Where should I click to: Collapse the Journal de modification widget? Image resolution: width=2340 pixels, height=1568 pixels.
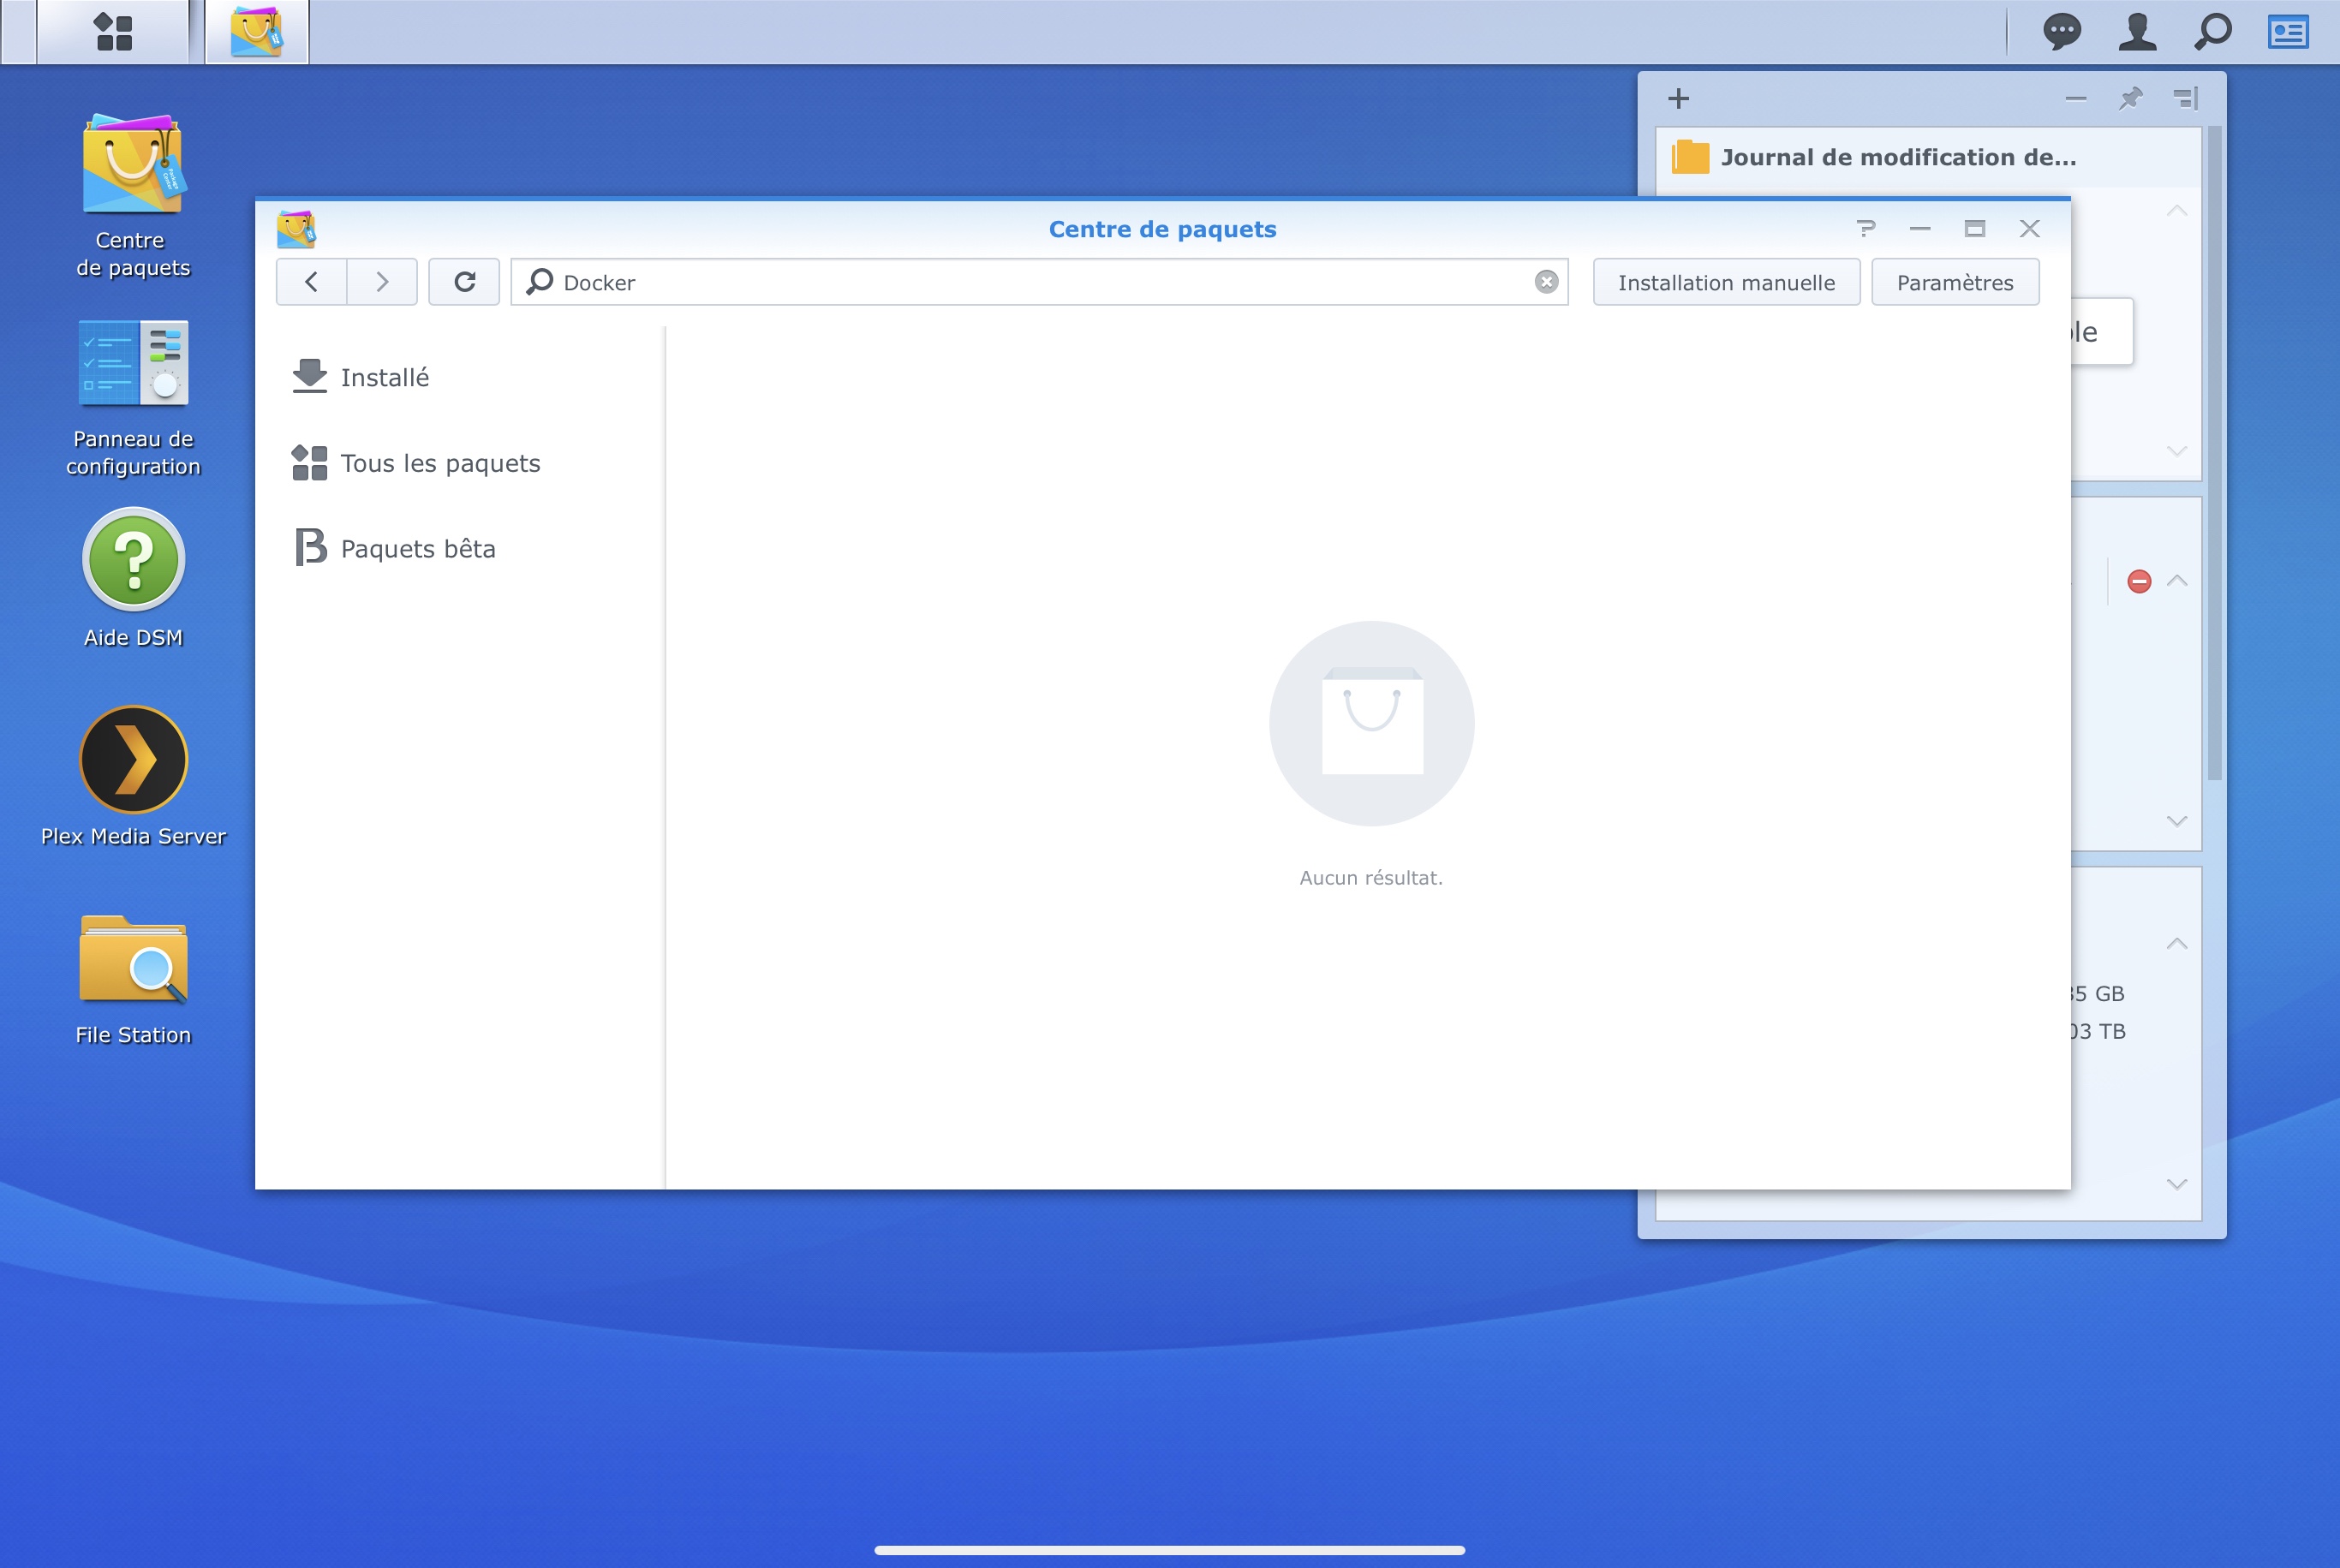(2176, 211)
